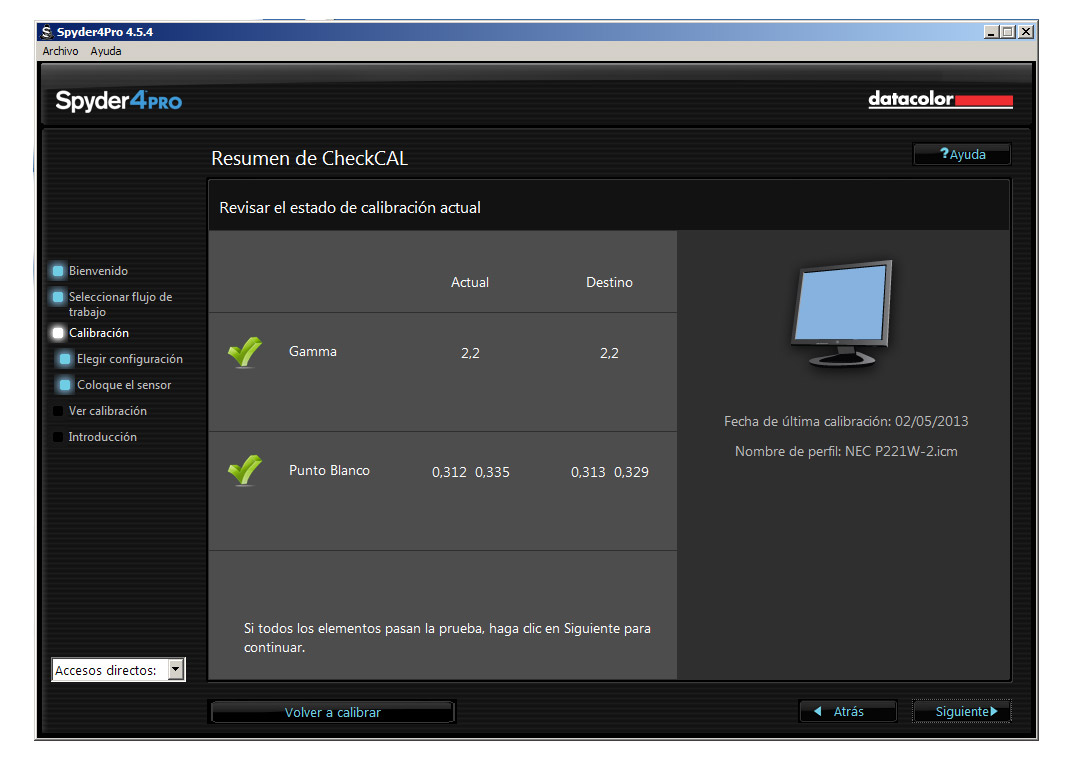Click the Spyder4Pro logo in header
The image size is (1077, 765).
click(x=118, y=101)
